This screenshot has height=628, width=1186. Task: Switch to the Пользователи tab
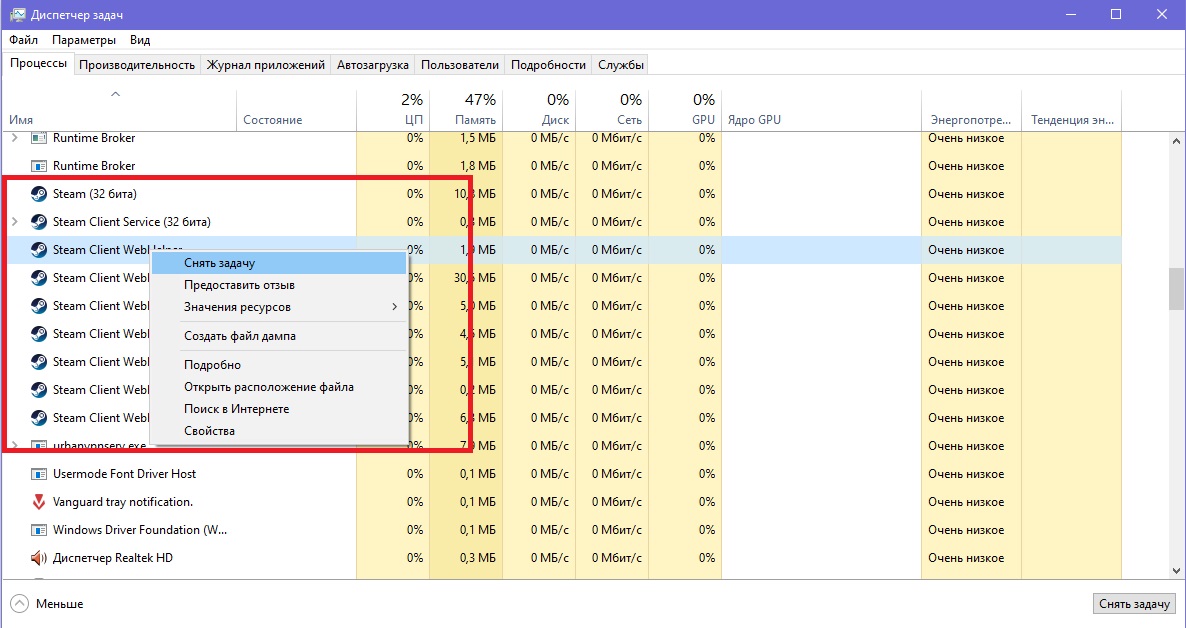[460, 65]
